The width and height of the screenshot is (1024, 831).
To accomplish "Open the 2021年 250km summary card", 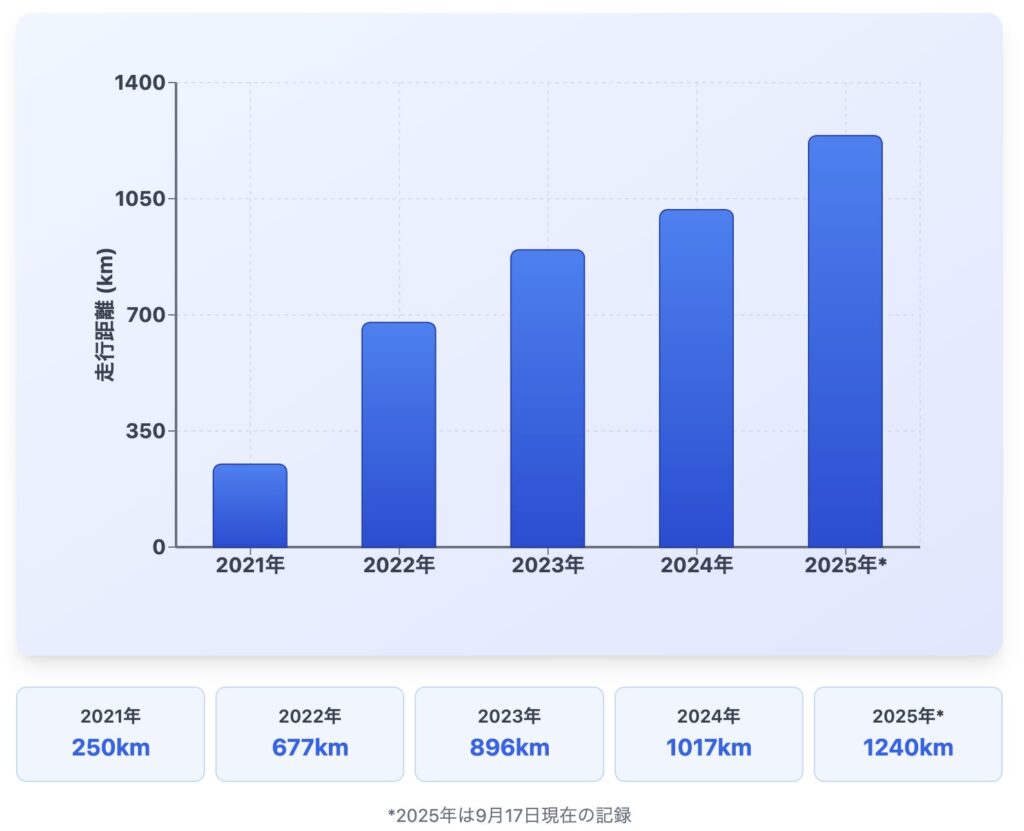I will coord(110,733).
